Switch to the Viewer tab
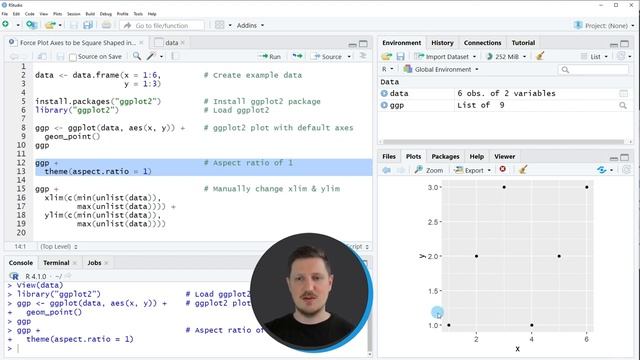 (x=504, y=156)
